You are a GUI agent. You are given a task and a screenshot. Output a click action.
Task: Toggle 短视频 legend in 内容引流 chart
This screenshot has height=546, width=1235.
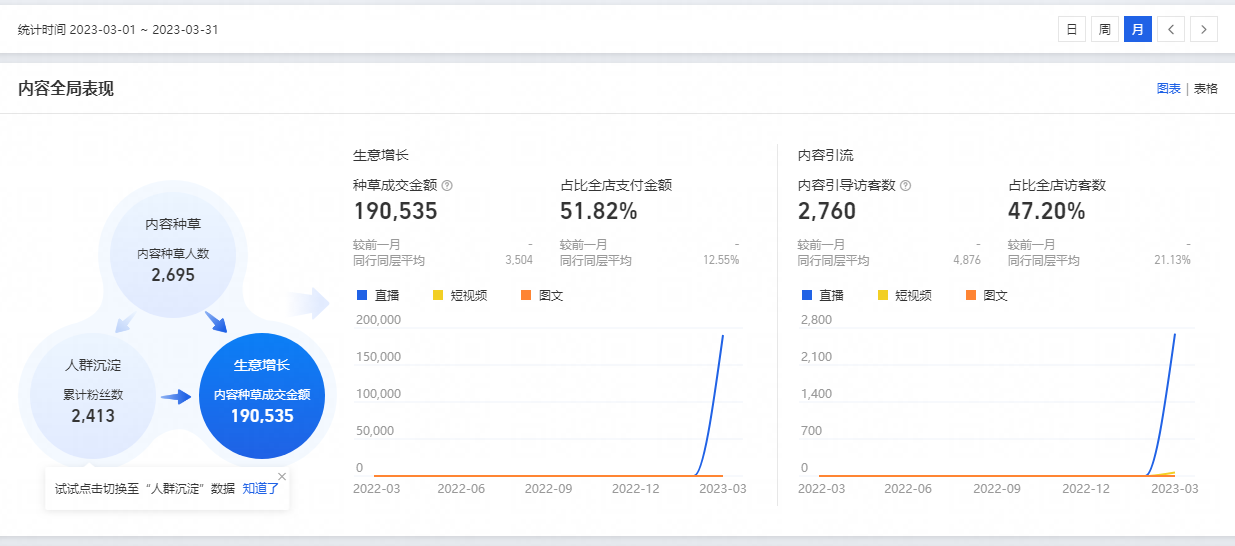(x=904, y=296)
